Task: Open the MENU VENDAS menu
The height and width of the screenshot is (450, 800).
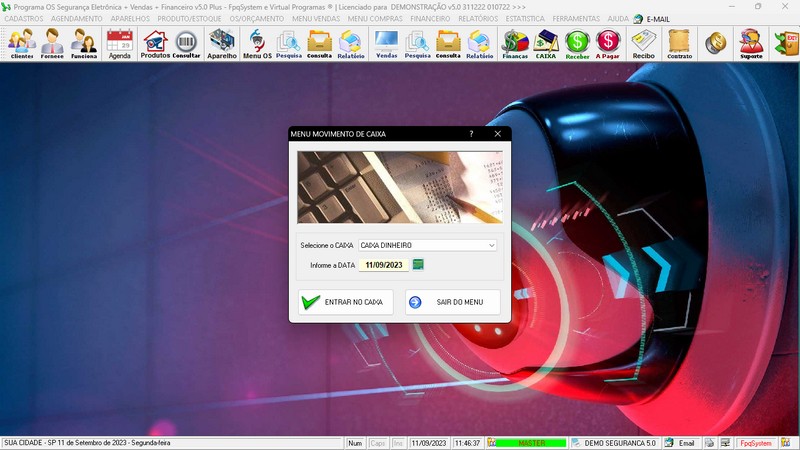Action: coord(316,19)
